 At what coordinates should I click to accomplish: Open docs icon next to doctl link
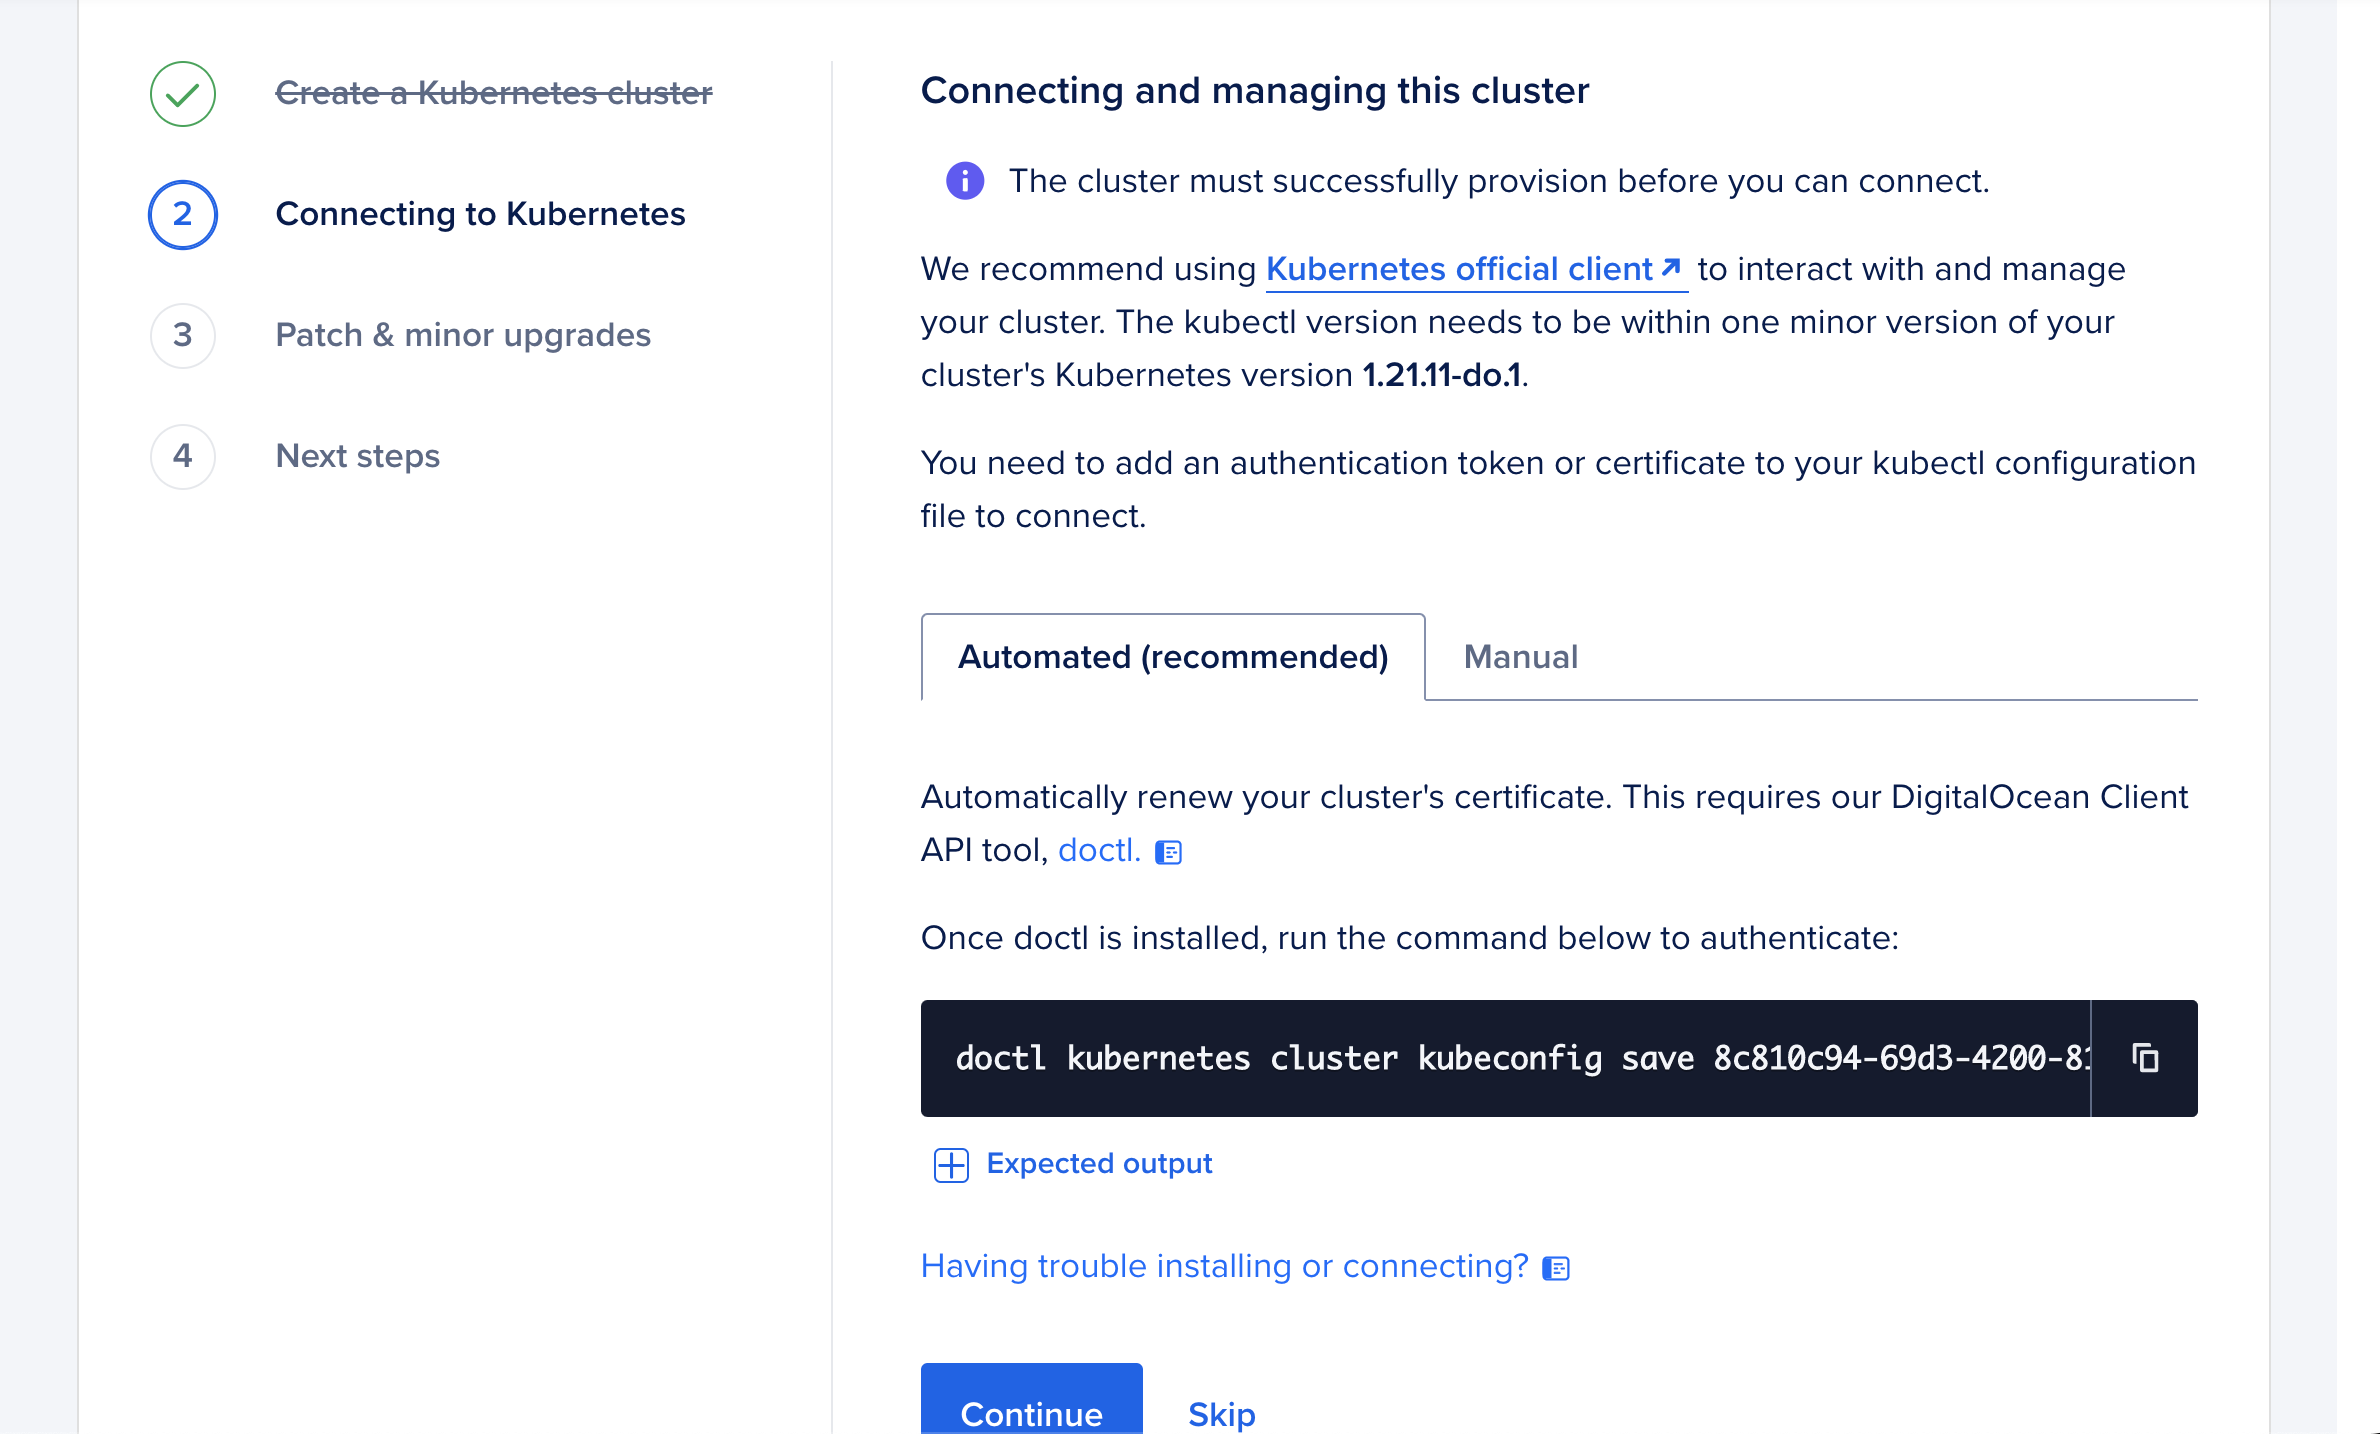(x=1168, y=852)
